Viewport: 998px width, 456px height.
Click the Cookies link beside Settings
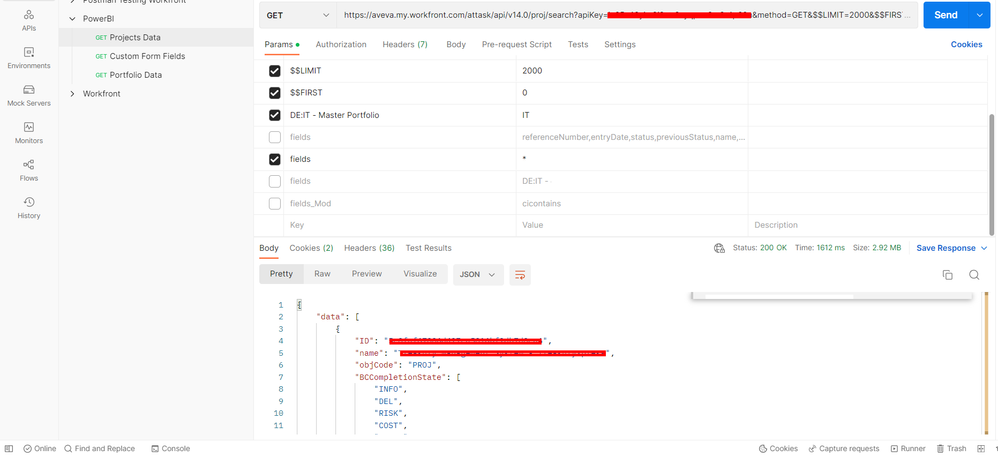(x=966, y=45)
